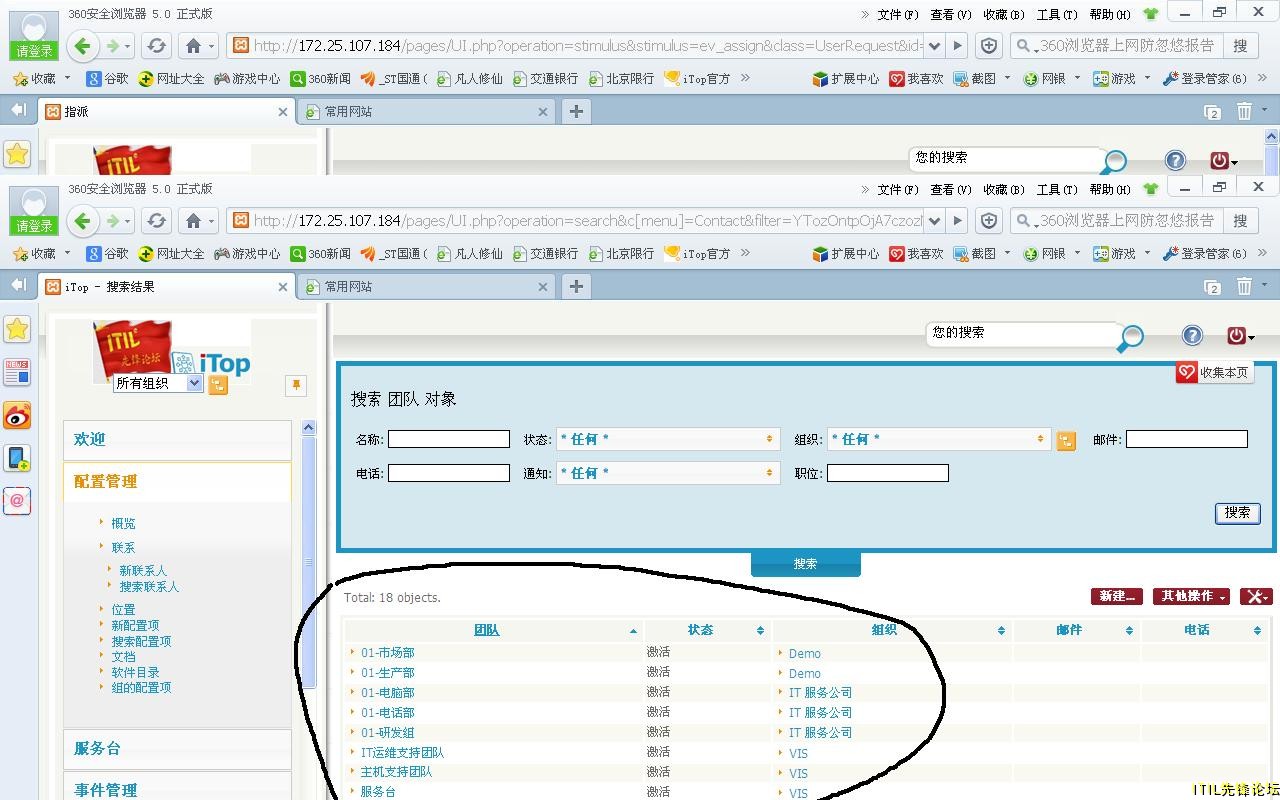This screenshot has width=1280, height=800.
Task: Open the 搜索联系人 menu link
Action: 149,587
